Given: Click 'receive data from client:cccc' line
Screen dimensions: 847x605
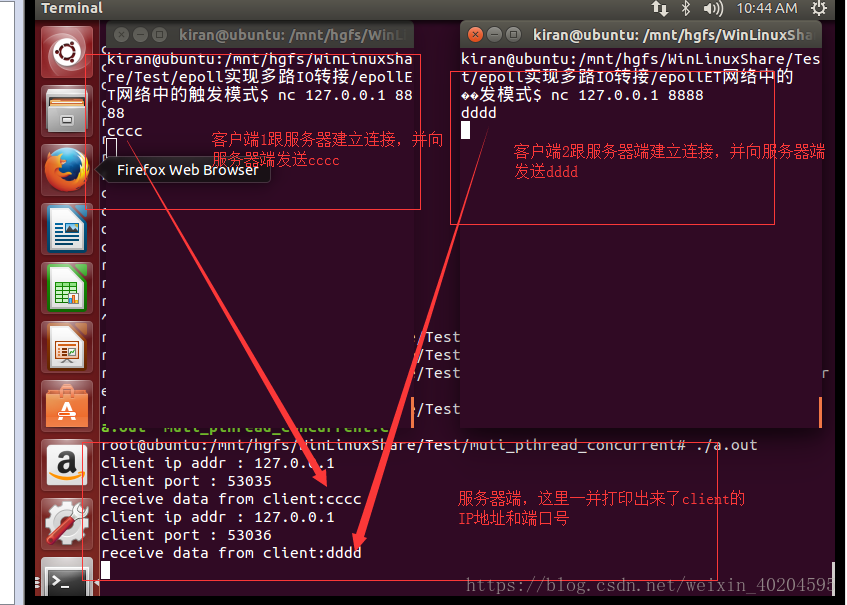Looking at the screenshot, I should 231,499.
